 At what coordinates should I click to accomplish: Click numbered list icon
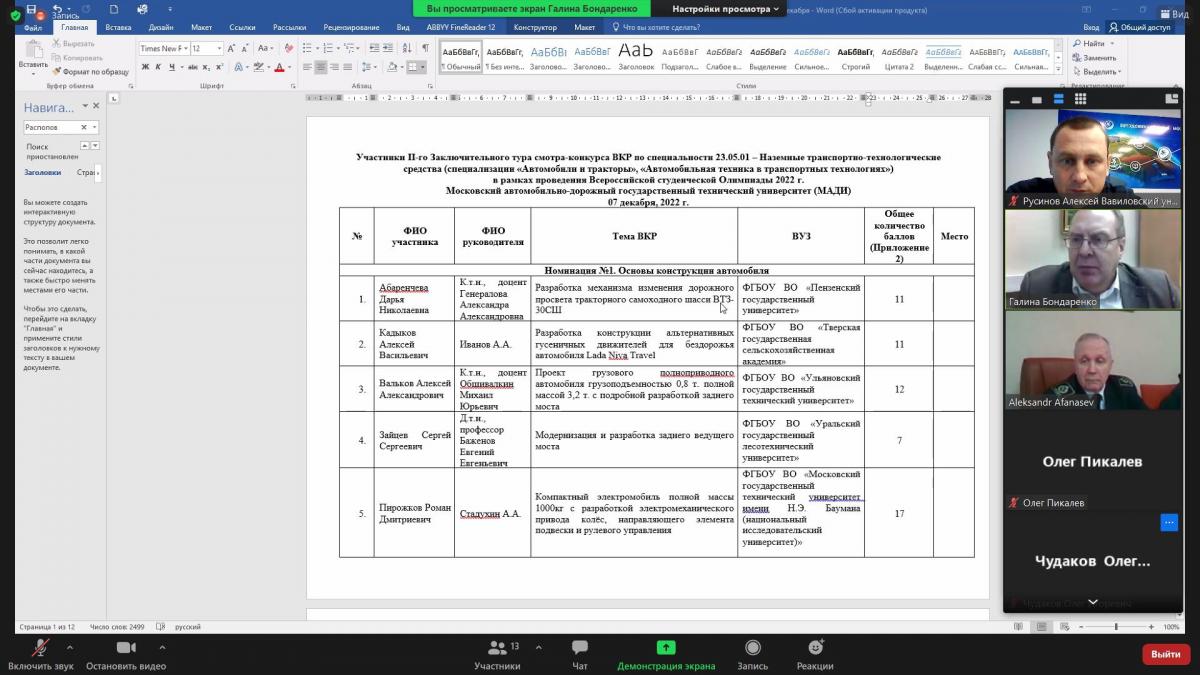[x=327, y=48]
